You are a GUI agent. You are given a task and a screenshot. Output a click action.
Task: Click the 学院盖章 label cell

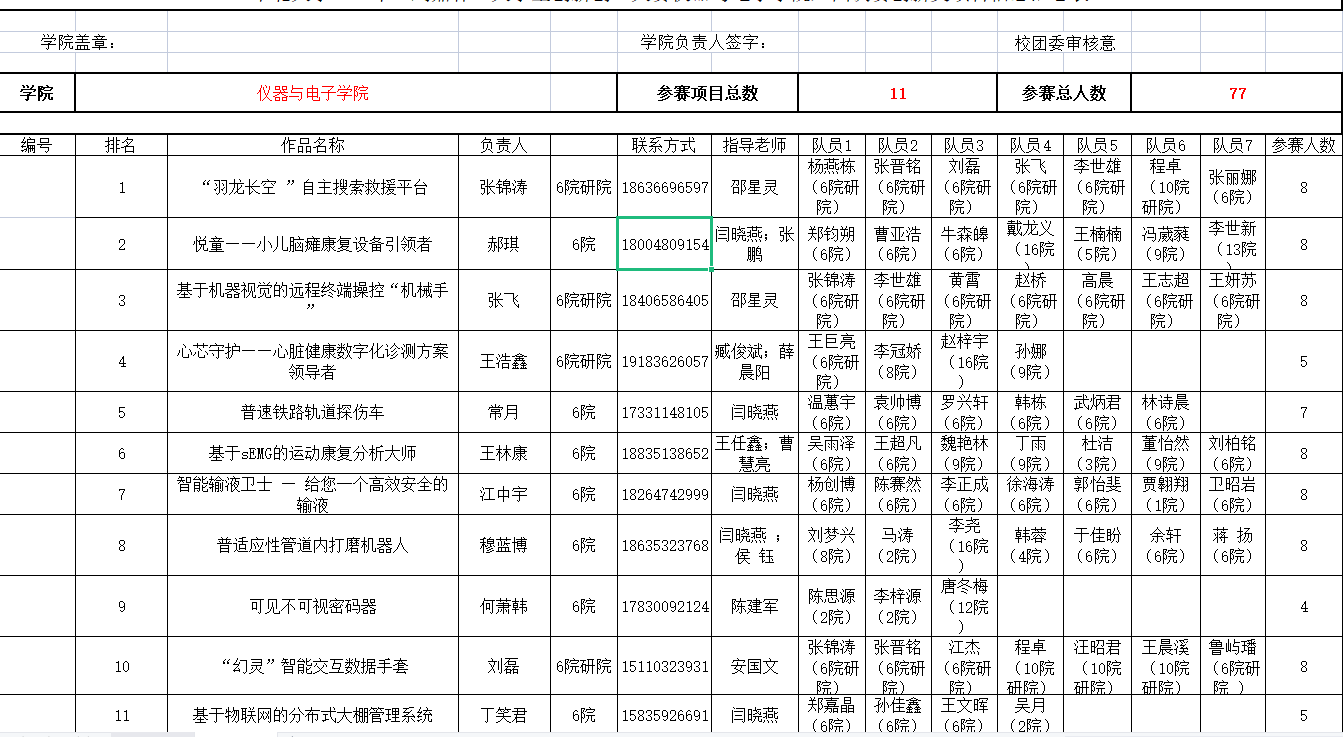coord(78,42)
